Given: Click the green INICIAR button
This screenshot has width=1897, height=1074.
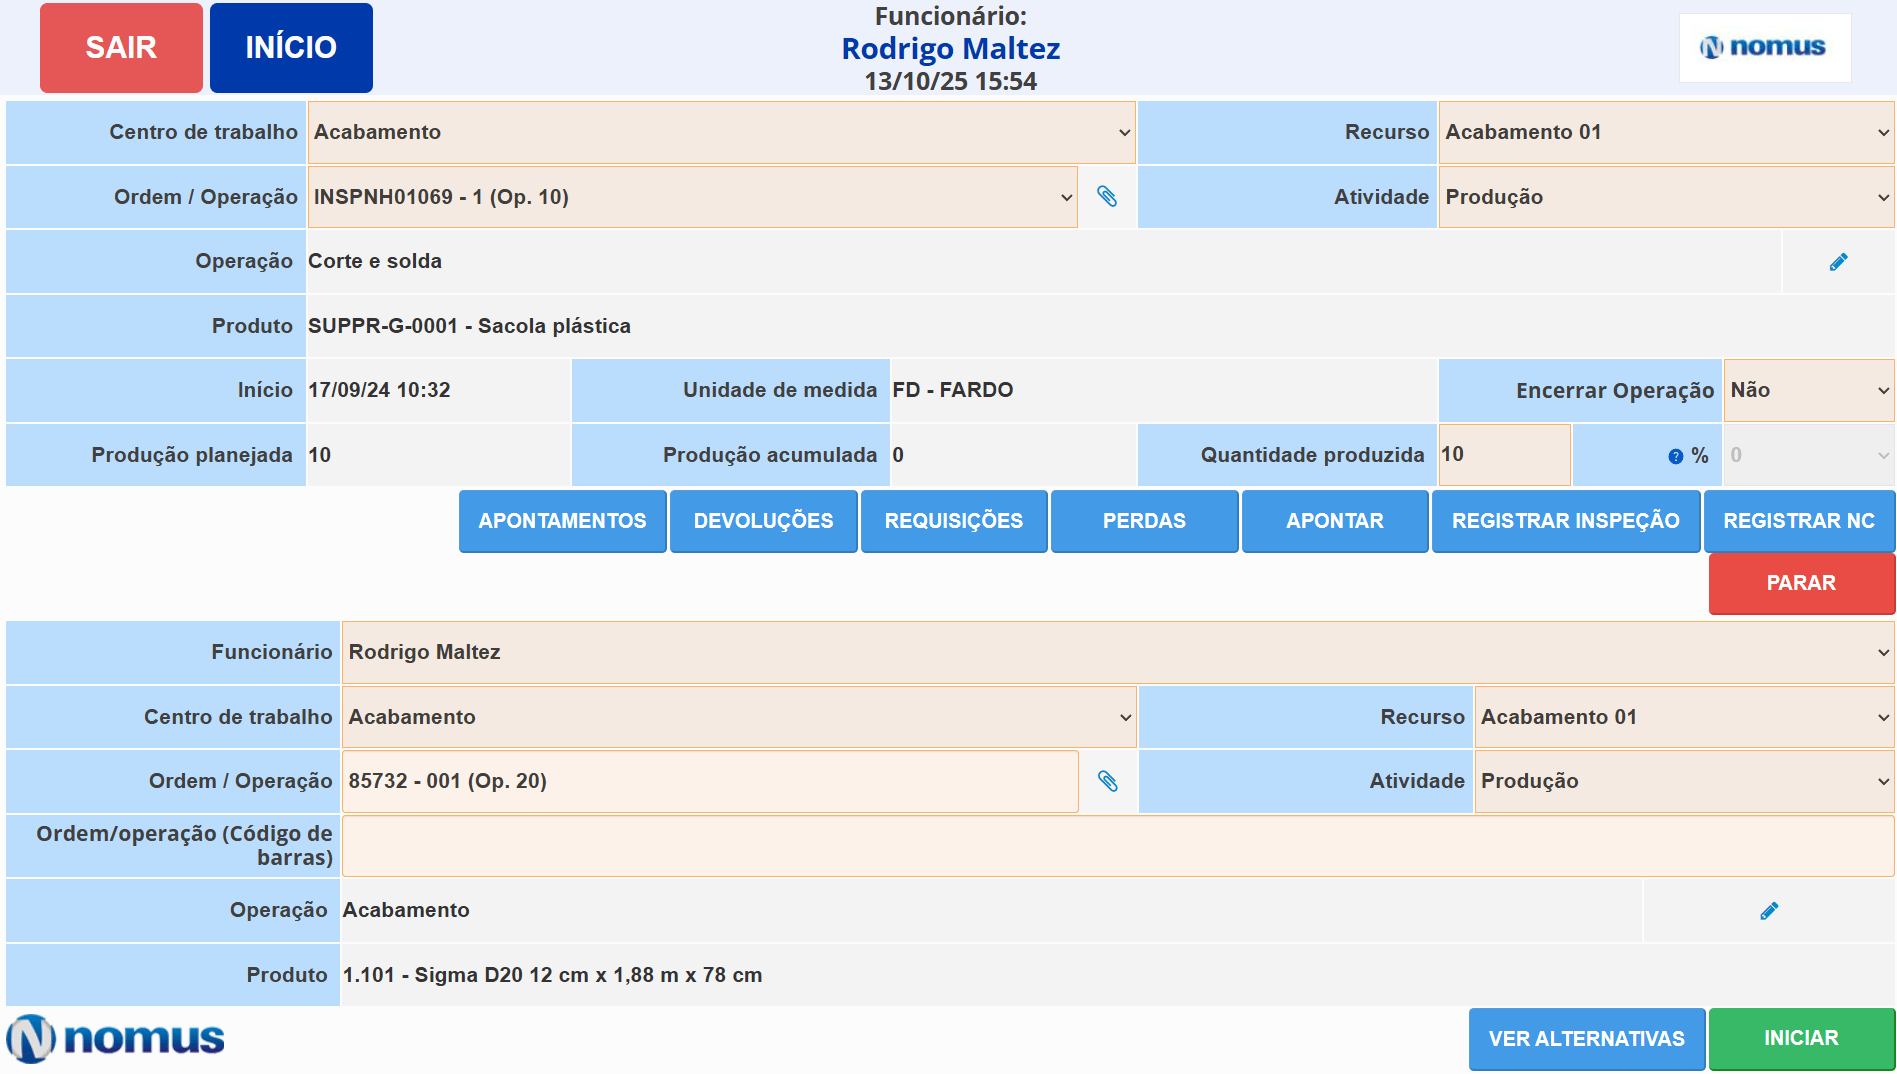Looking at the screenshot, I should click(x=1800, y=1039).
